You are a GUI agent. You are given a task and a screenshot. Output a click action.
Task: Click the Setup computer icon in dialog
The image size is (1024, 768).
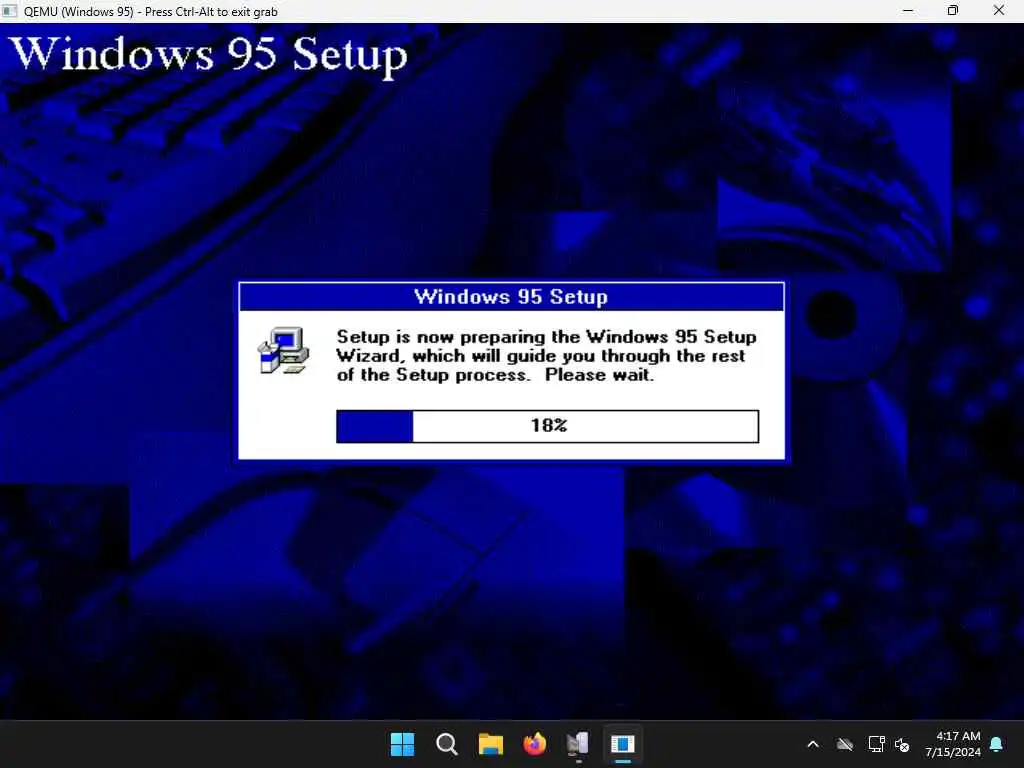pos(283,351)
